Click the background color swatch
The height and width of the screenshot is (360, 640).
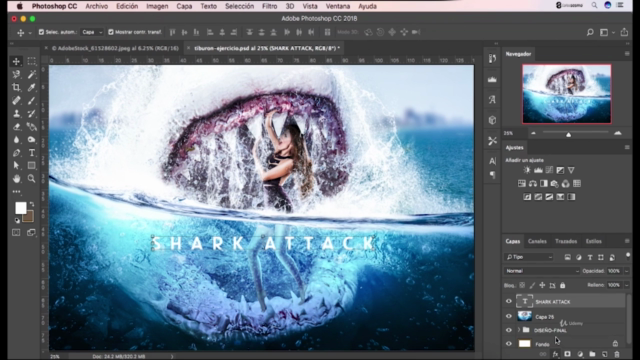29,216
